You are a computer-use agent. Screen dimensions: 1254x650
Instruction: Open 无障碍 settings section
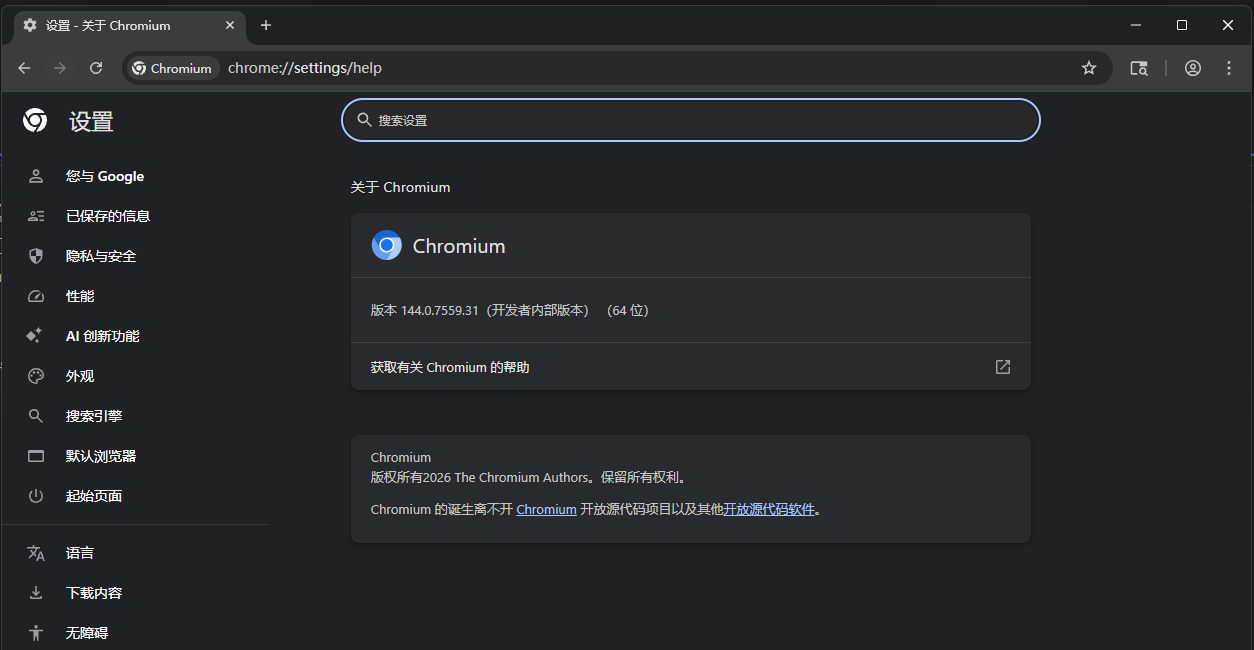coord(134,633)
